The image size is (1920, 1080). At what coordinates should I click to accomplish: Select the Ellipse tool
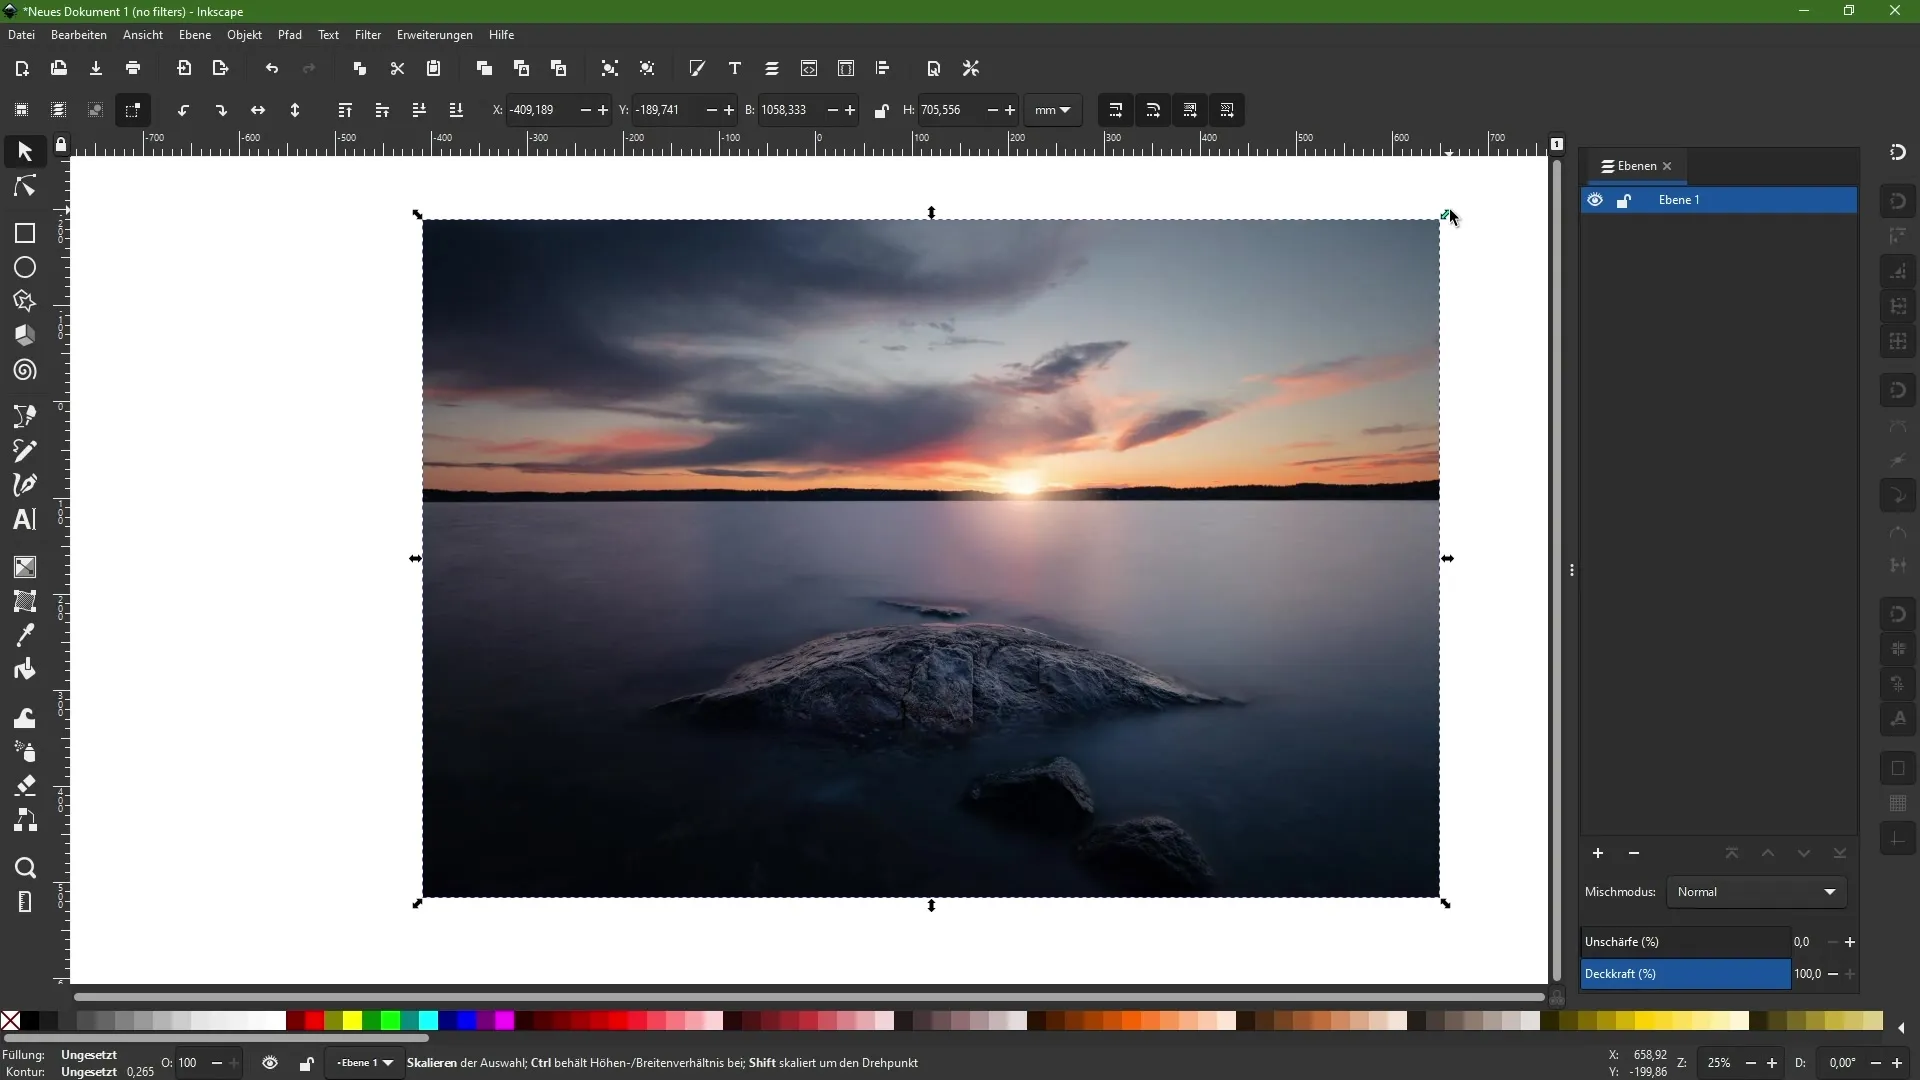[24, 267]
